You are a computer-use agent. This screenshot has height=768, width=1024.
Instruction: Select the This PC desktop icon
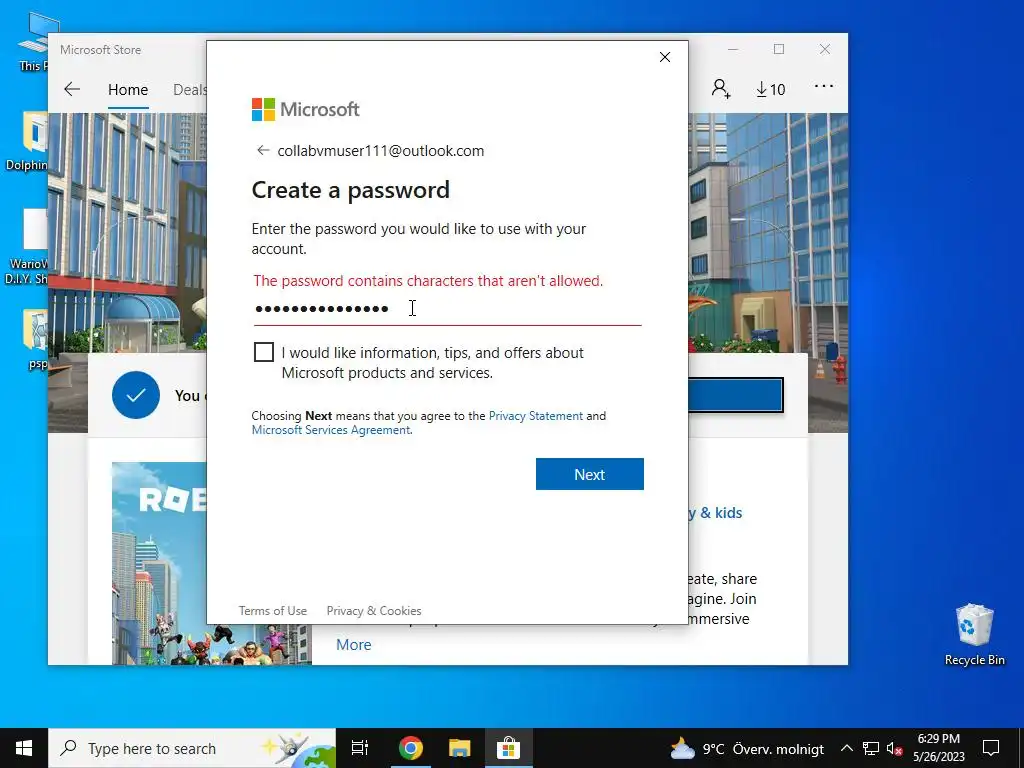34,42
